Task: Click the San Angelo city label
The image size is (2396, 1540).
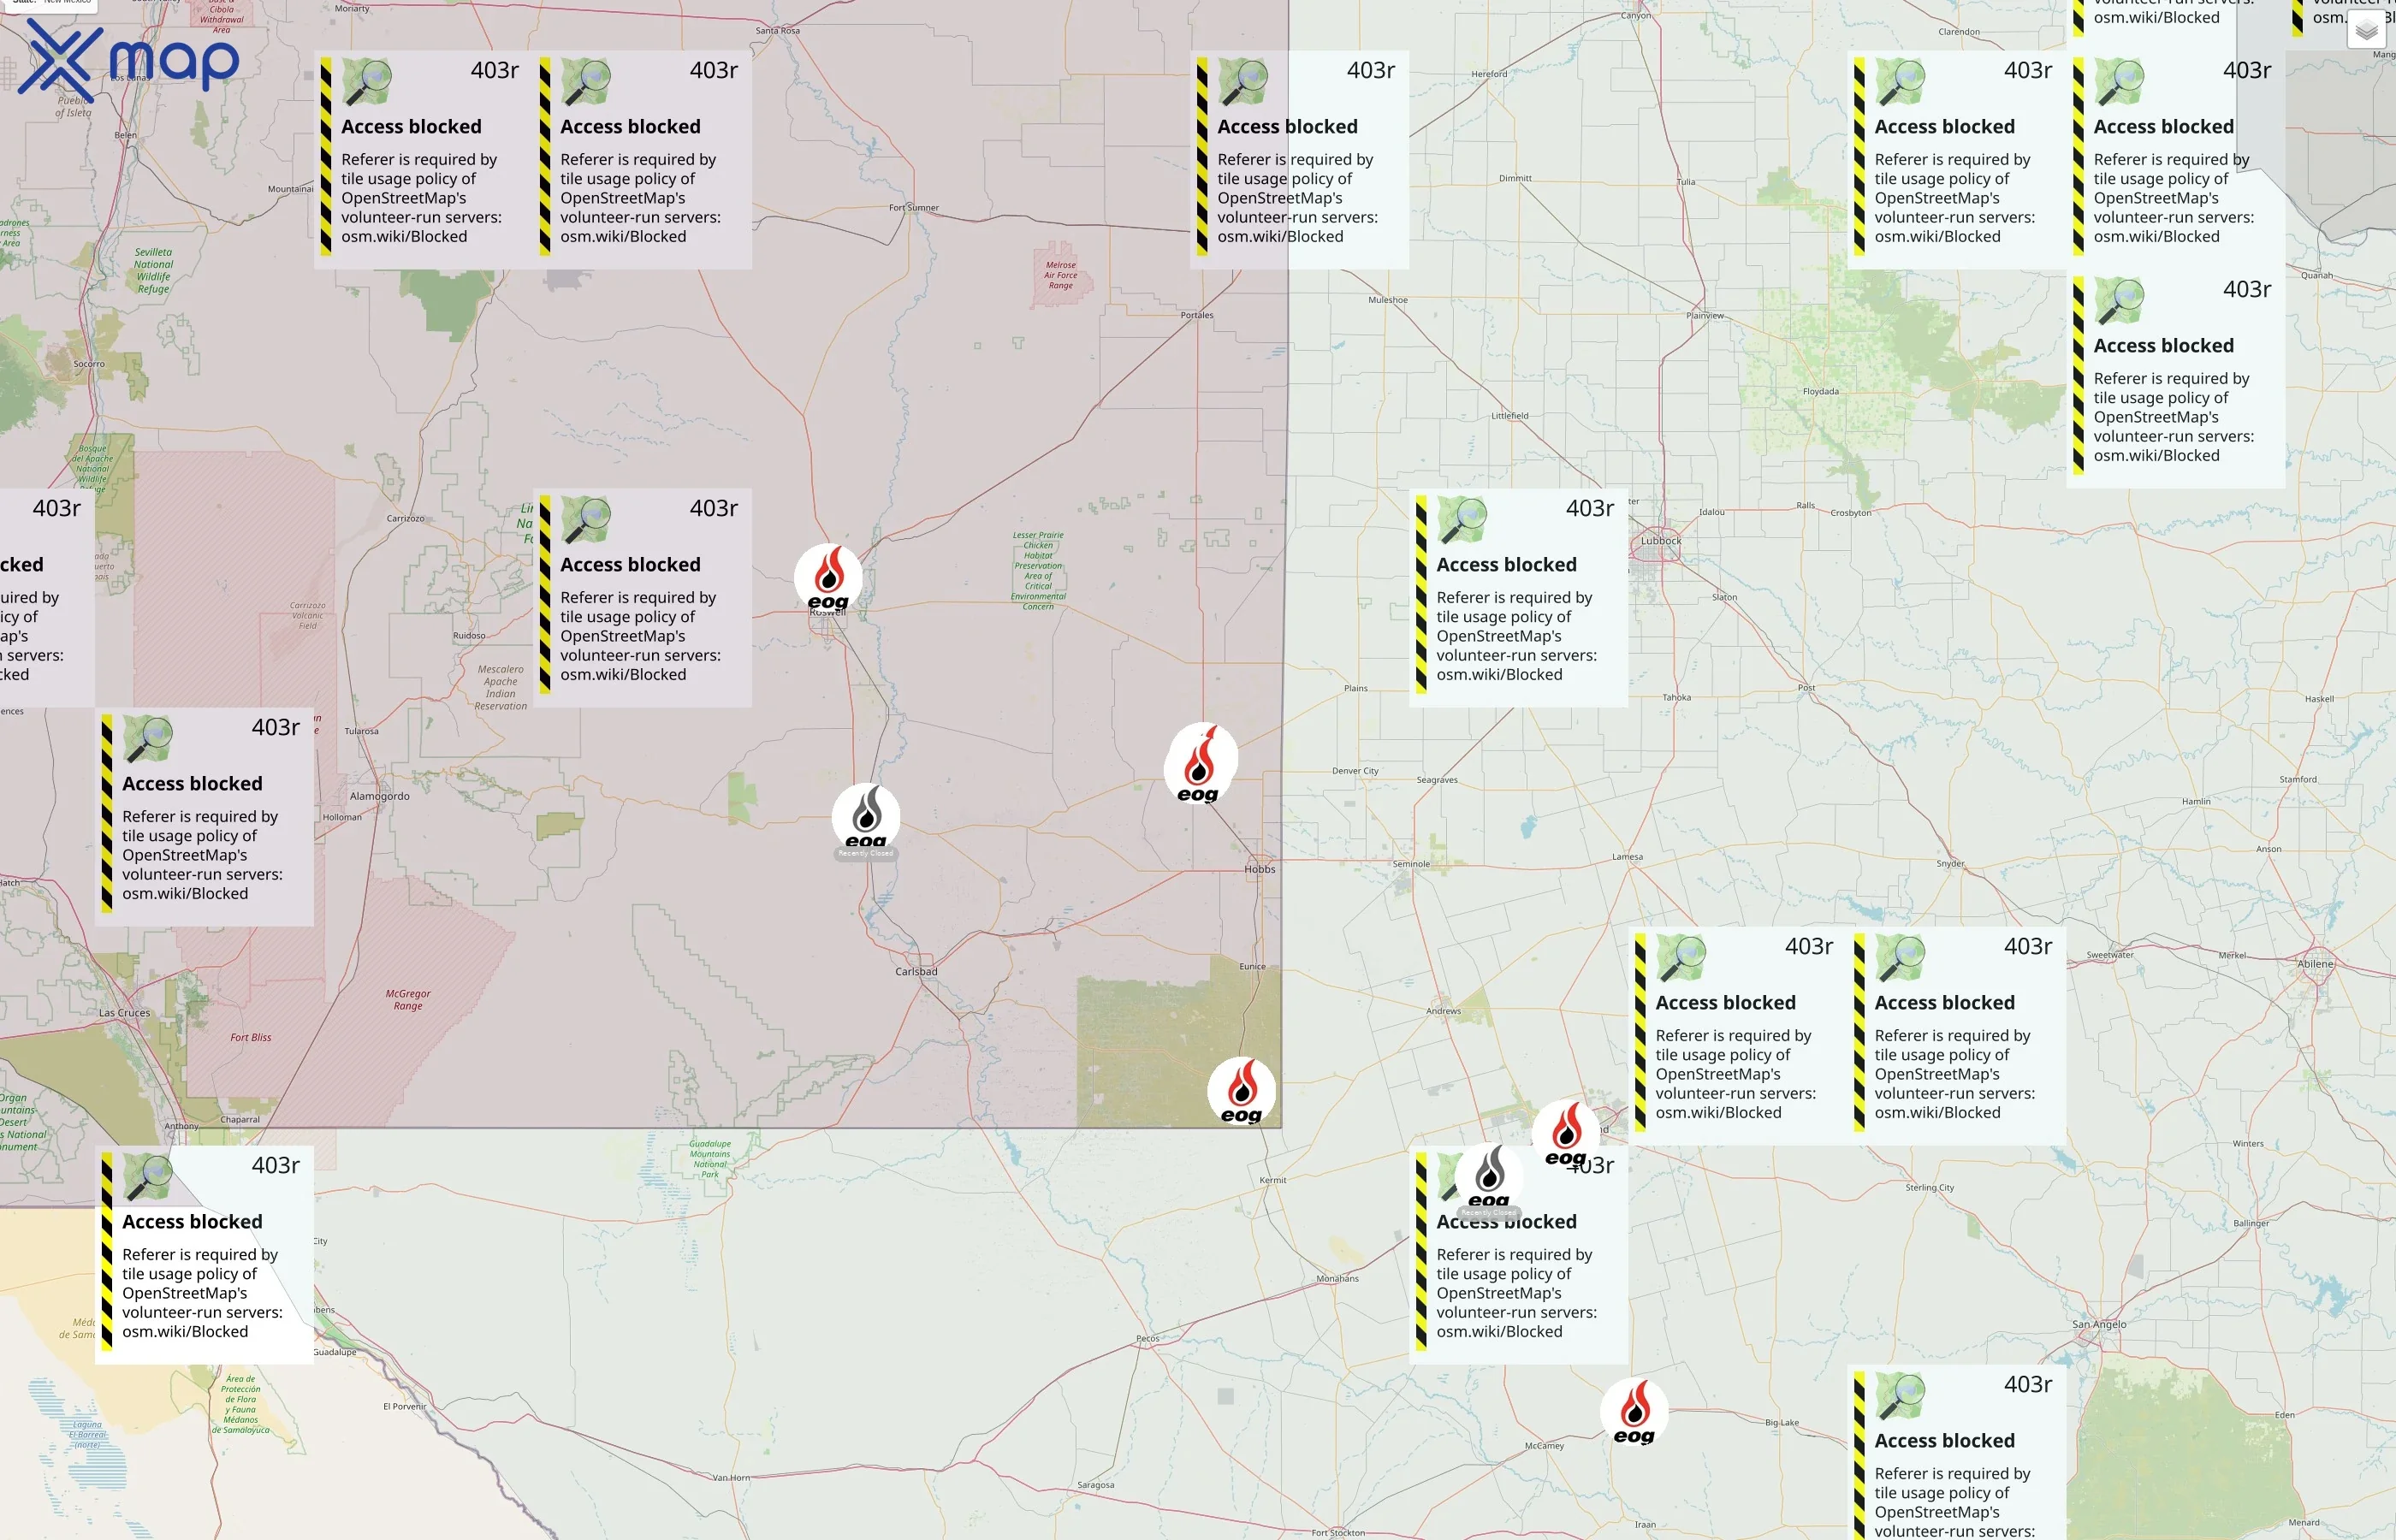Action: (2100, 1324)
